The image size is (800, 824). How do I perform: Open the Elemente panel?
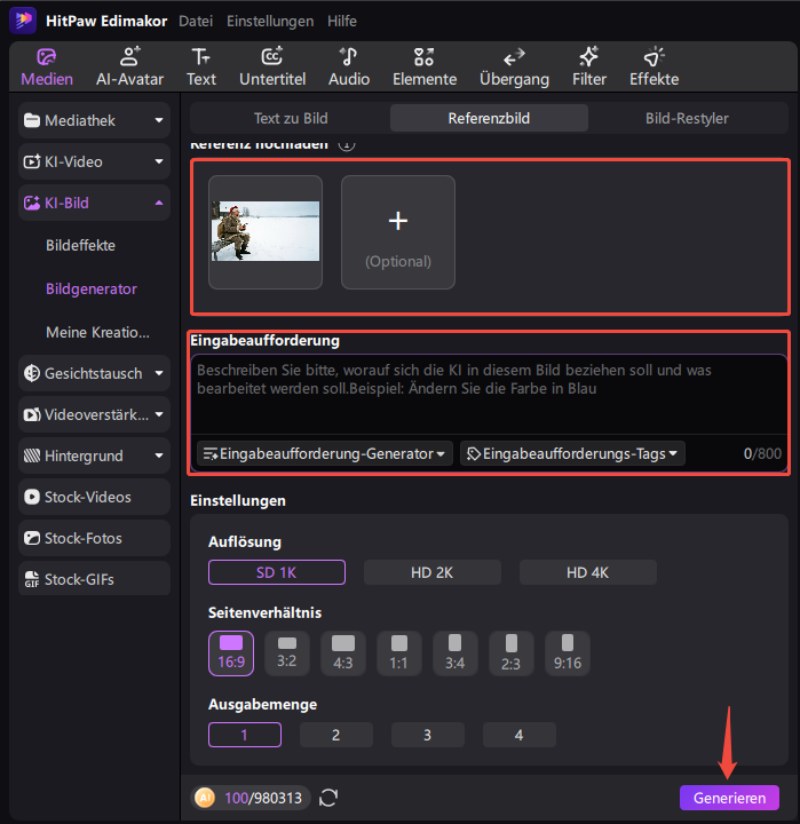pyautogui.click(x=424, y=66)
